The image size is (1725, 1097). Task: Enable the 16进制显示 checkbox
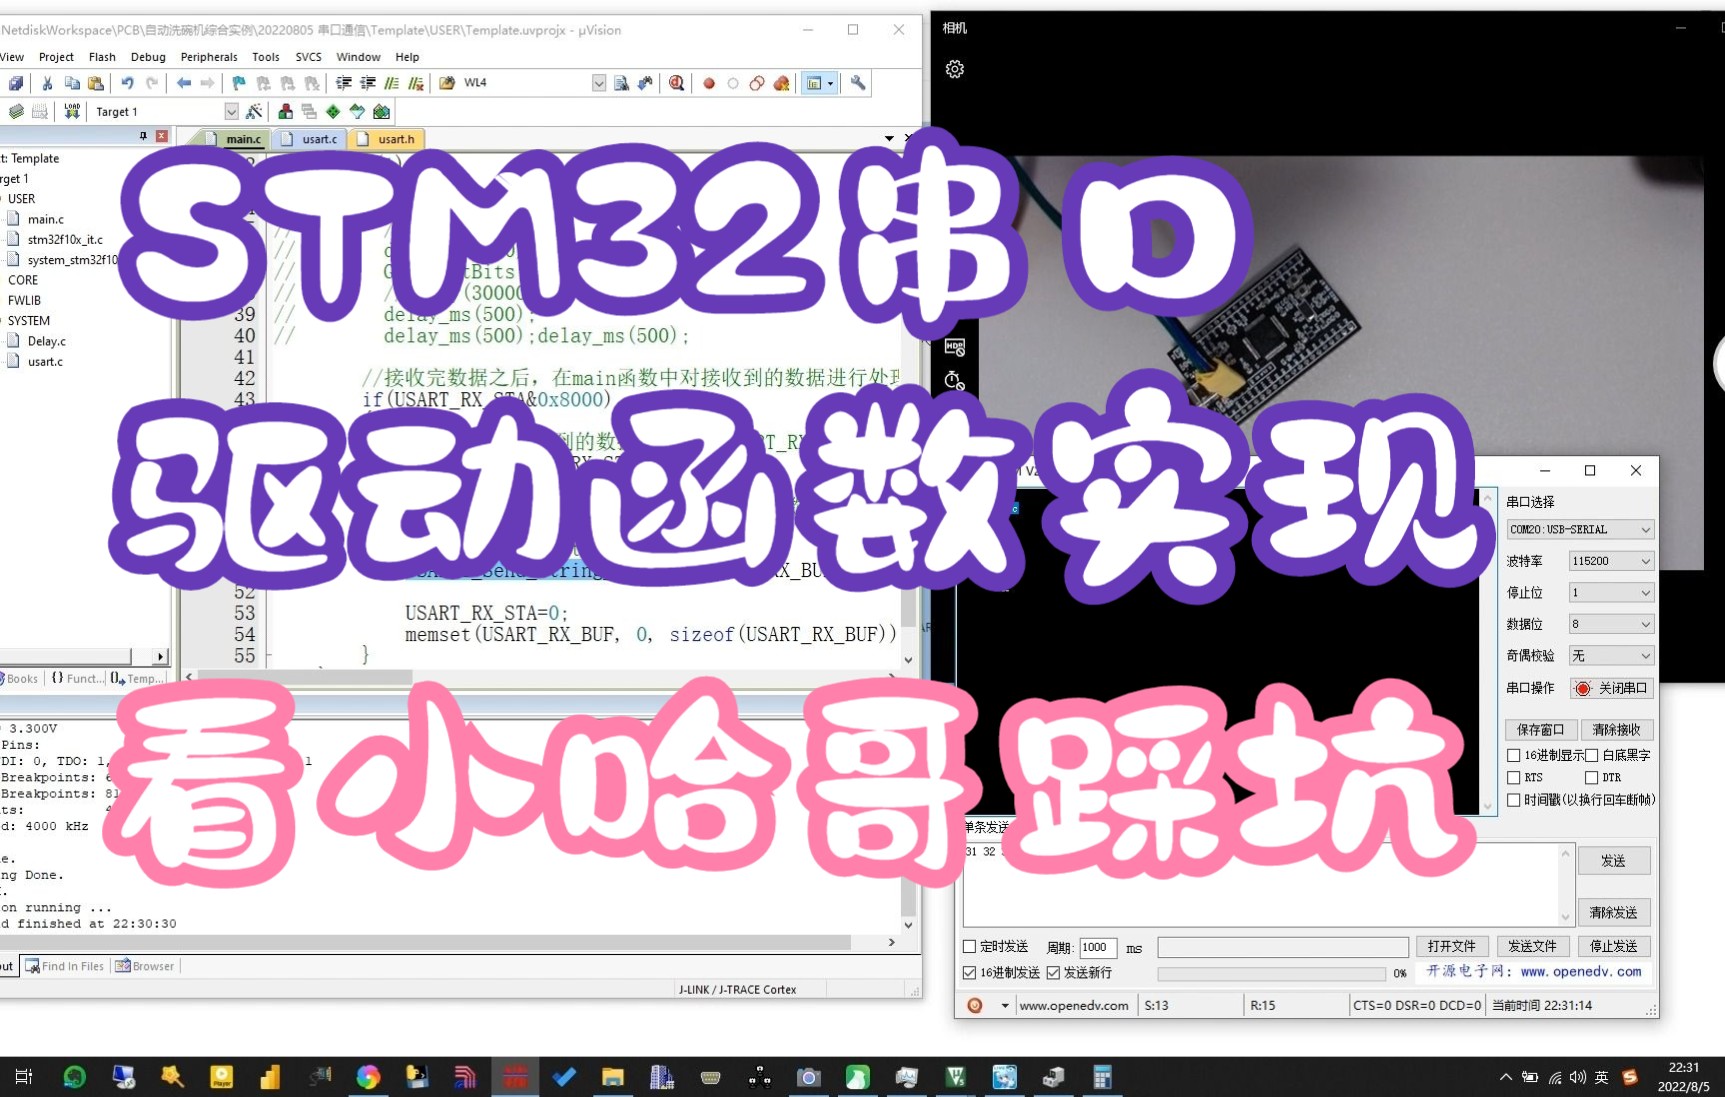point(1515,755)
